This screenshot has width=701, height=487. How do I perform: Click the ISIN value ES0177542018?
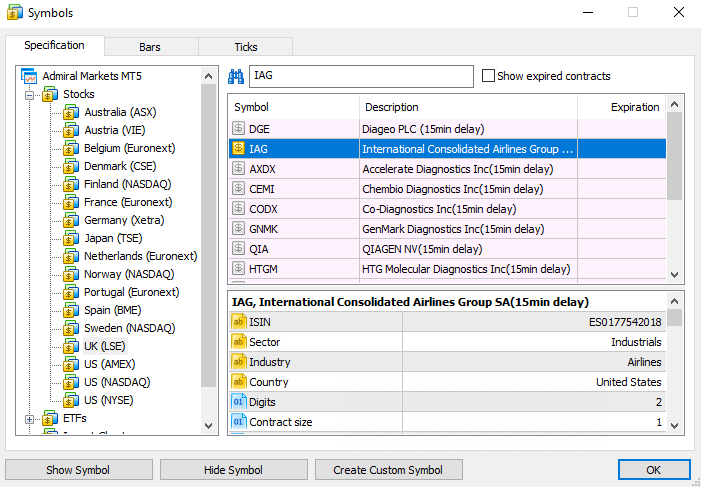click(625, 322)
